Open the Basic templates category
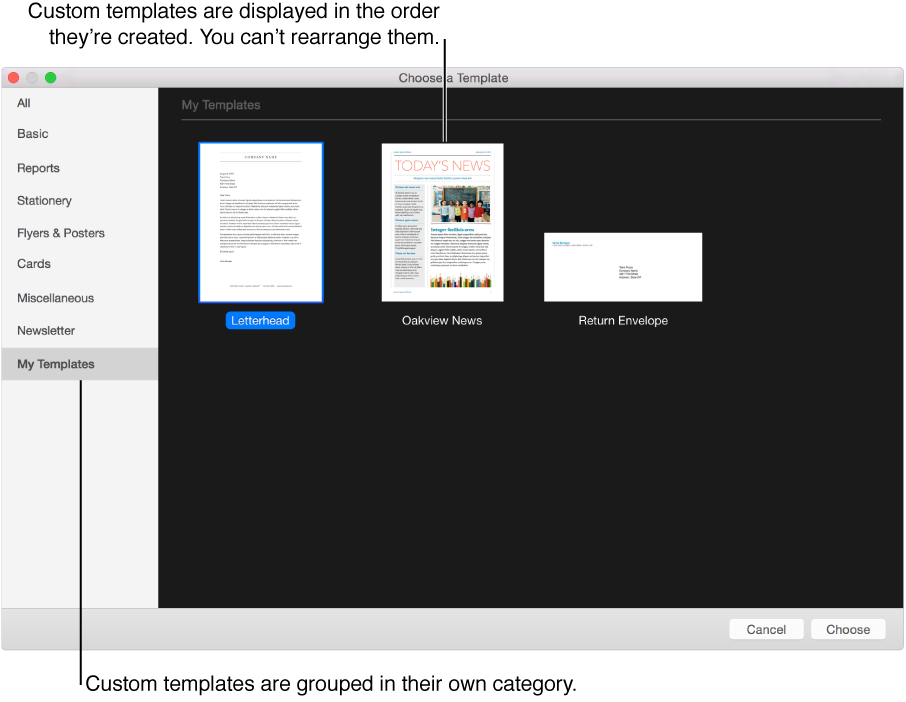 (32, 133)
